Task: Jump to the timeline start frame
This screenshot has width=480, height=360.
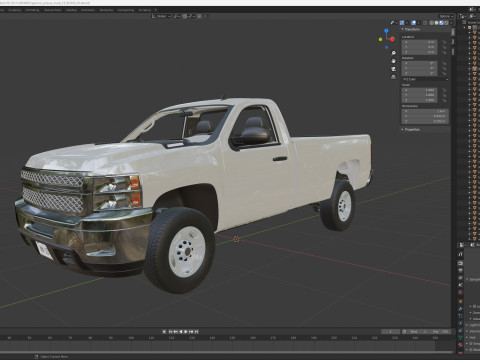Action: tap(171, 332)
